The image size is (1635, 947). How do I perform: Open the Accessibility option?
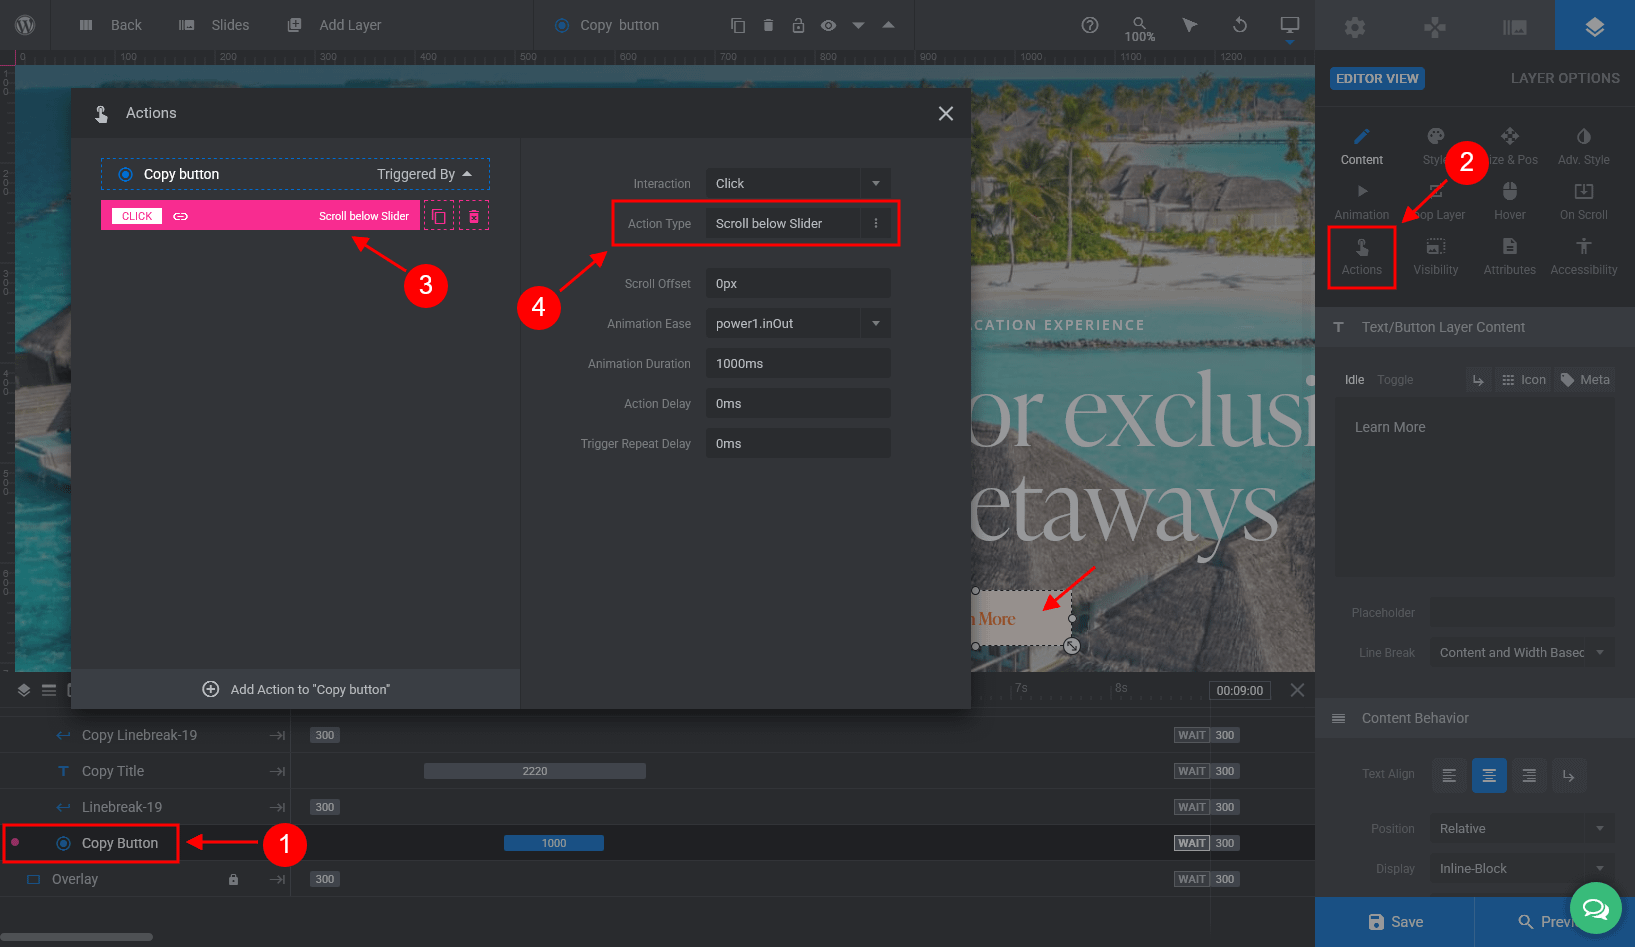click(1584, 257)
